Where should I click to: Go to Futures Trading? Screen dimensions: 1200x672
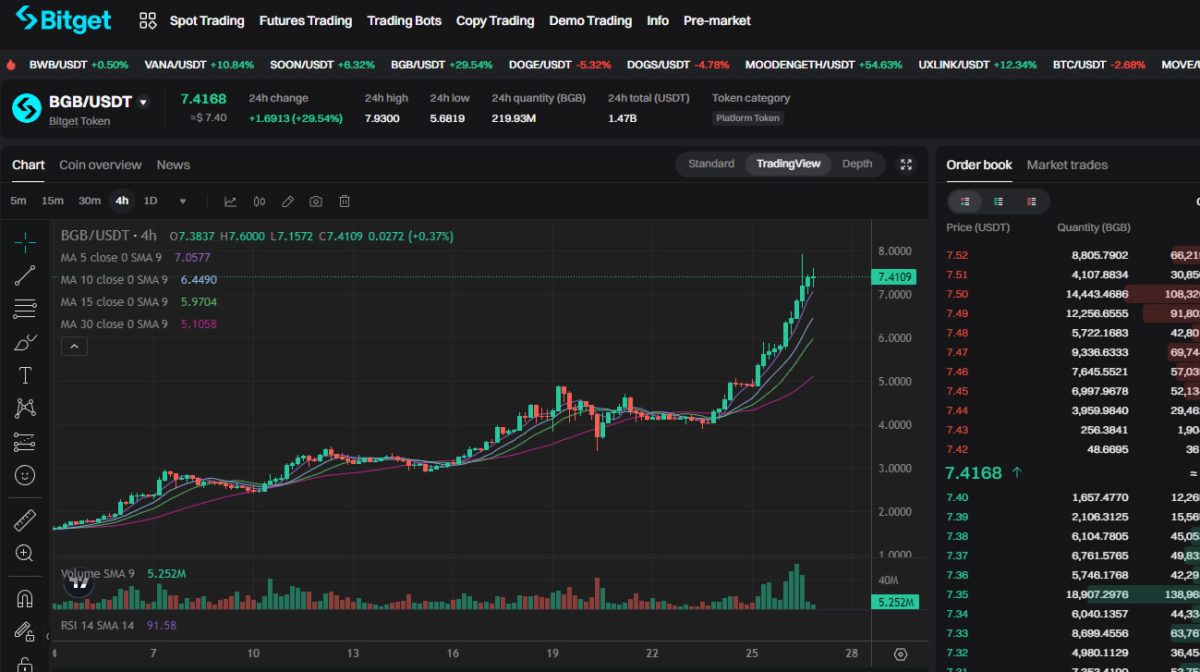[x=305, y=20]
